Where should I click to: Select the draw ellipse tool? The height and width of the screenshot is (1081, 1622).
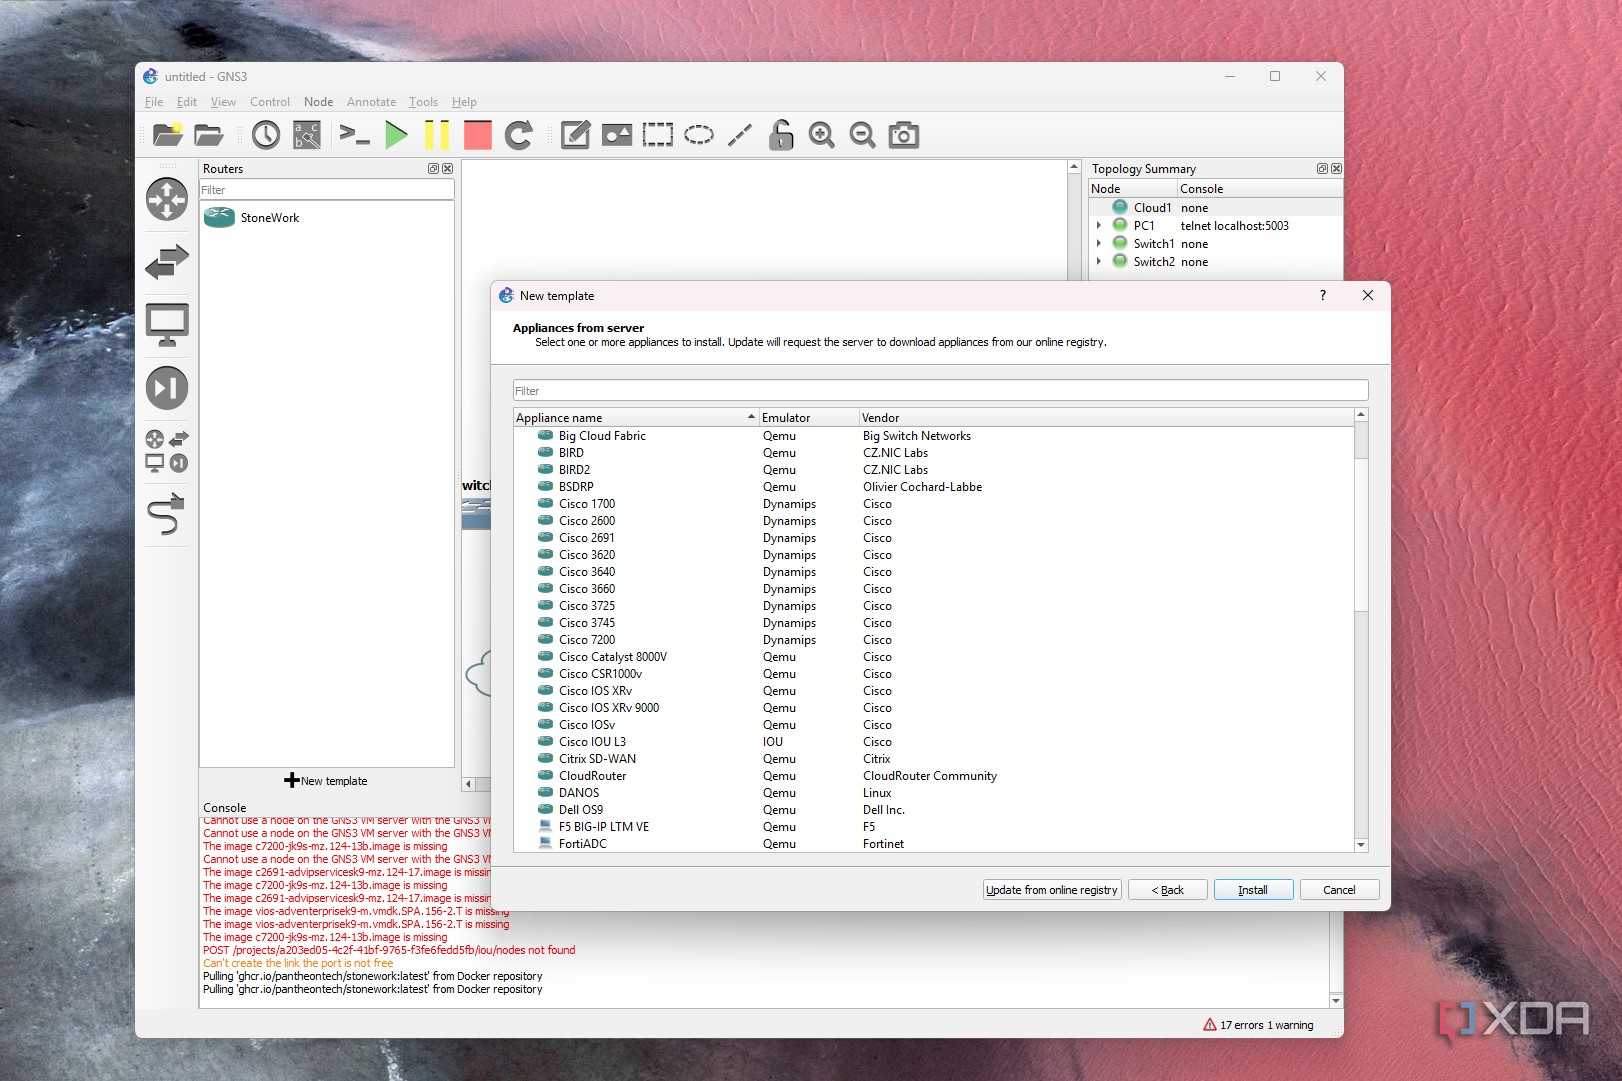click(x=699, y=135)
